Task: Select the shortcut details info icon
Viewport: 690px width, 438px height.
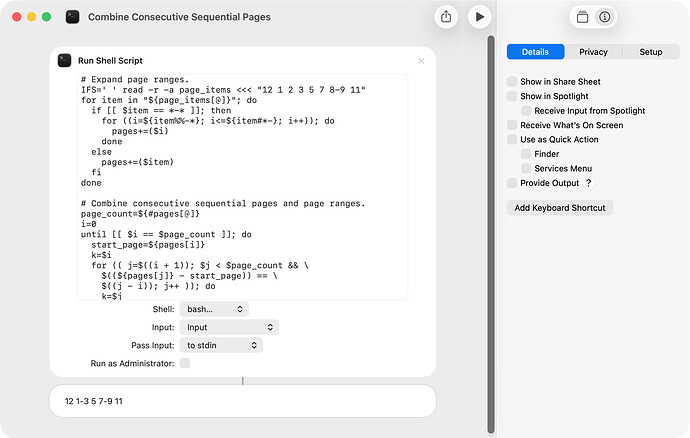Action: 605,17
